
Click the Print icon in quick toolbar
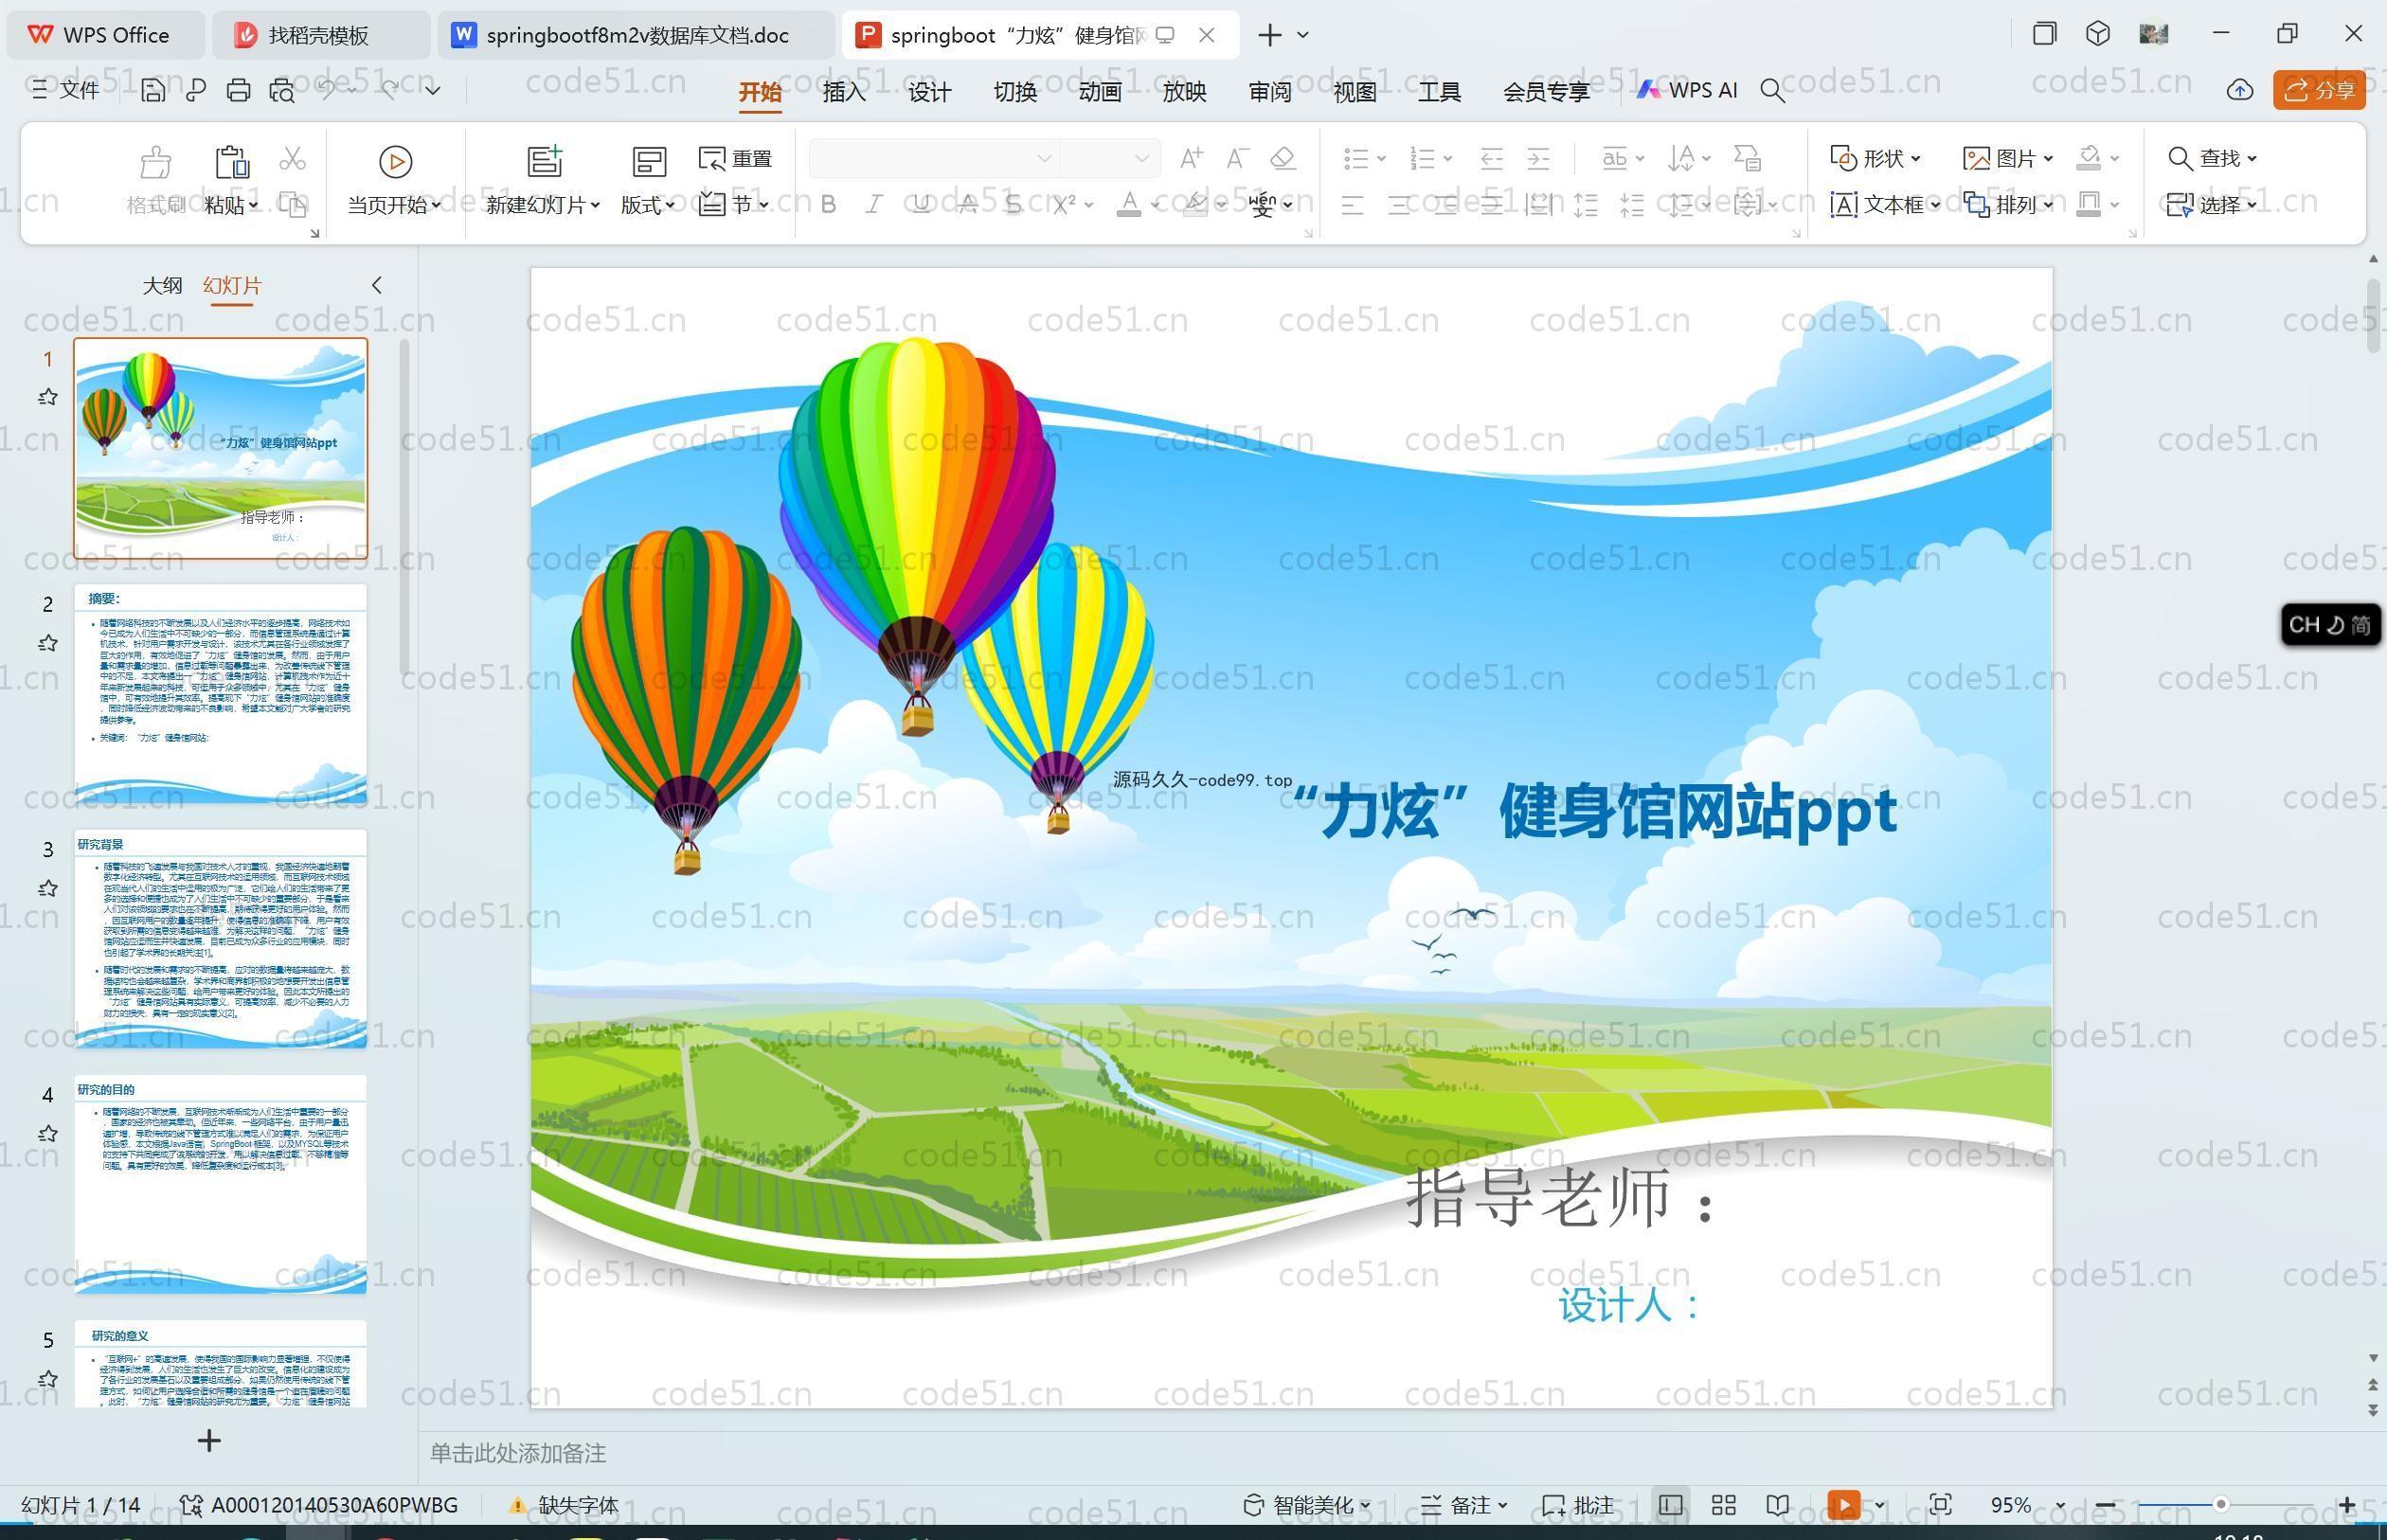pyautogui.click(x=238, y=91)
